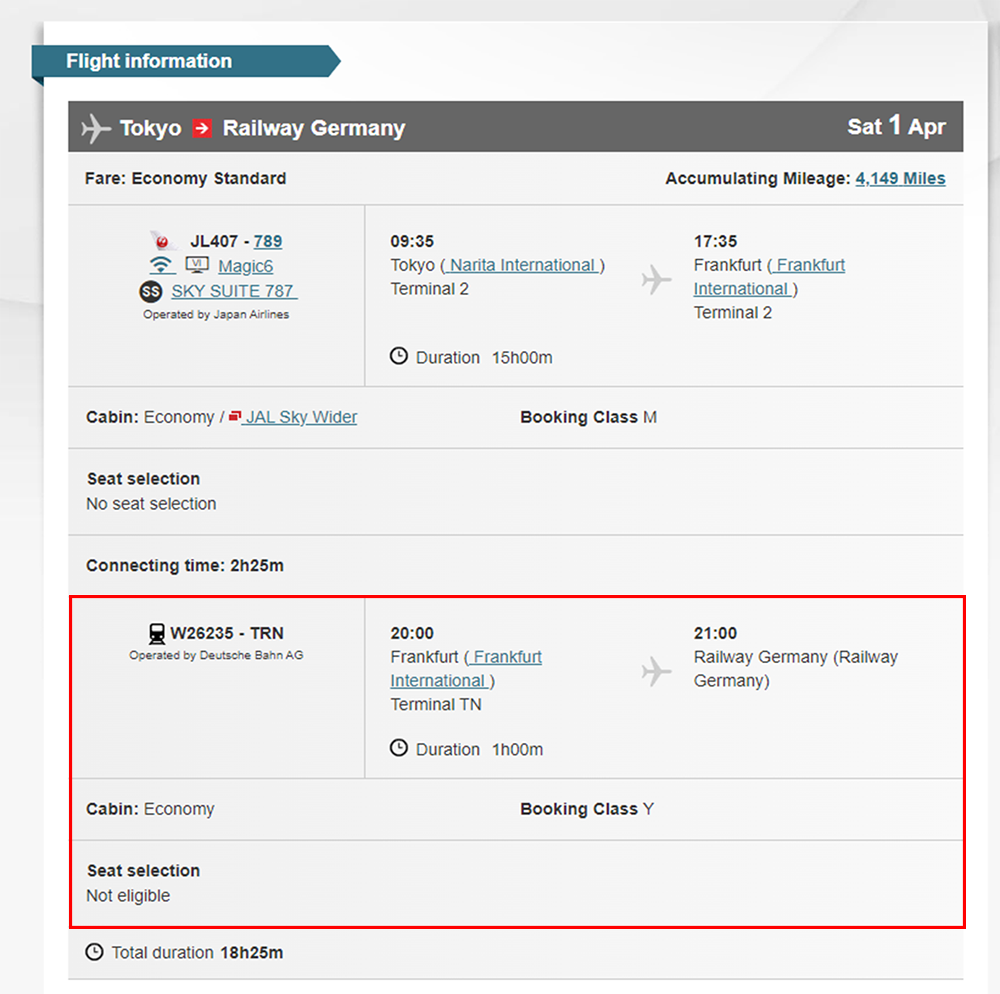This screenshot has height=994, width=1000.
Task: Click the airplane icon between 20:00 and 21:00
Action: [x=656, y=672]
